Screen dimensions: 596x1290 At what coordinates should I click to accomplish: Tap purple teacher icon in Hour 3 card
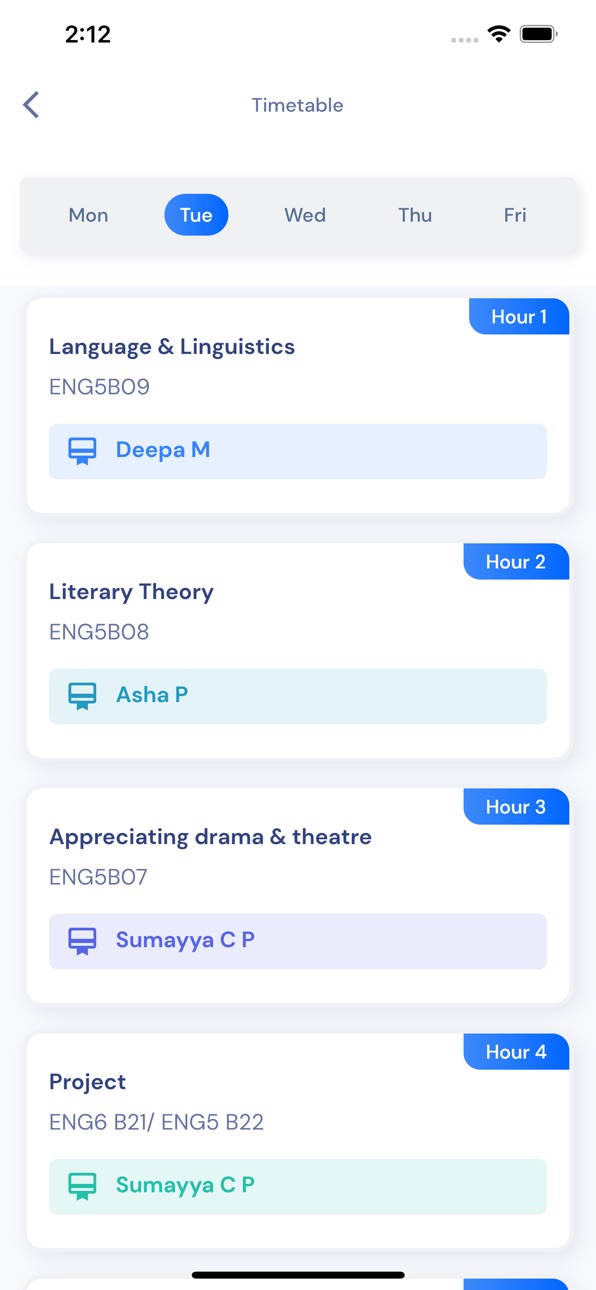click(x=82, y=941)
